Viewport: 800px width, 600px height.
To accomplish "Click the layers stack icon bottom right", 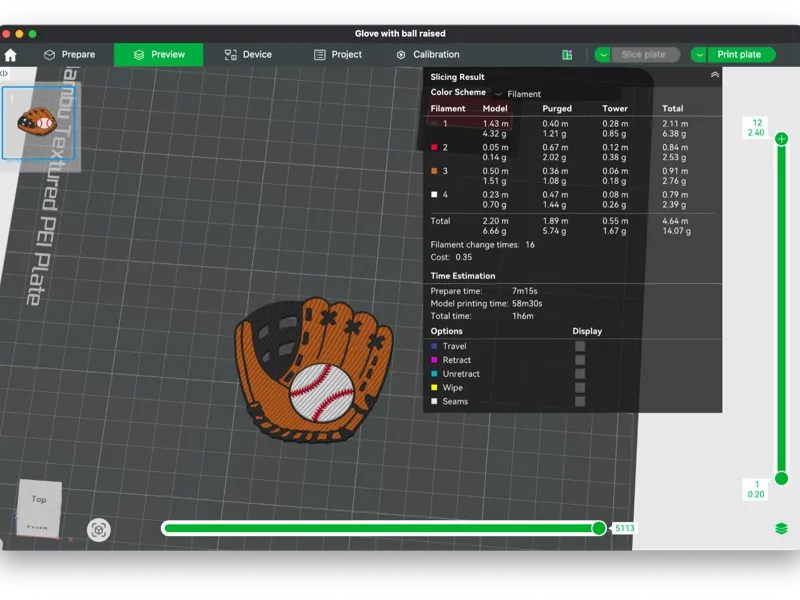I will tap(781, 529).
